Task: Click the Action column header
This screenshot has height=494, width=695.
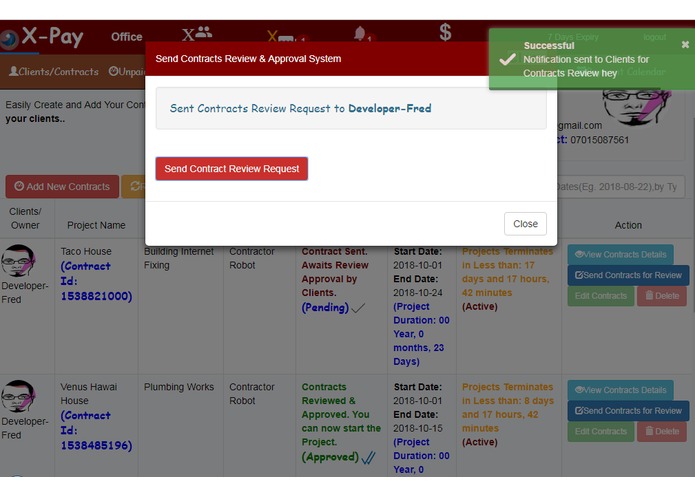Action: [628, 225]
